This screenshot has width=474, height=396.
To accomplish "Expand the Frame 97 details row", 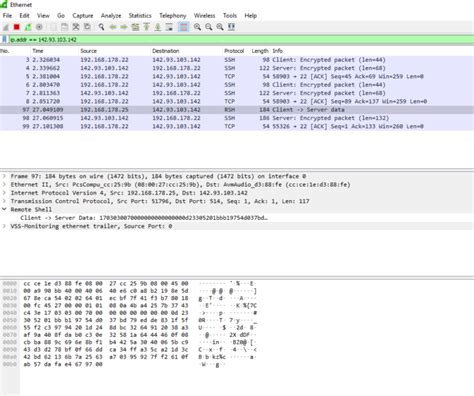I will pos(4,176).
